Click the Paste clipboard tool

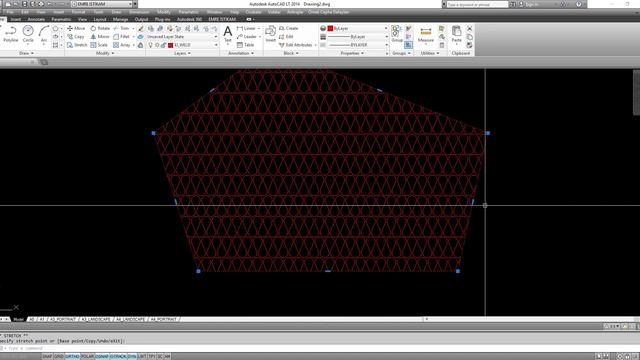point(456,35)
